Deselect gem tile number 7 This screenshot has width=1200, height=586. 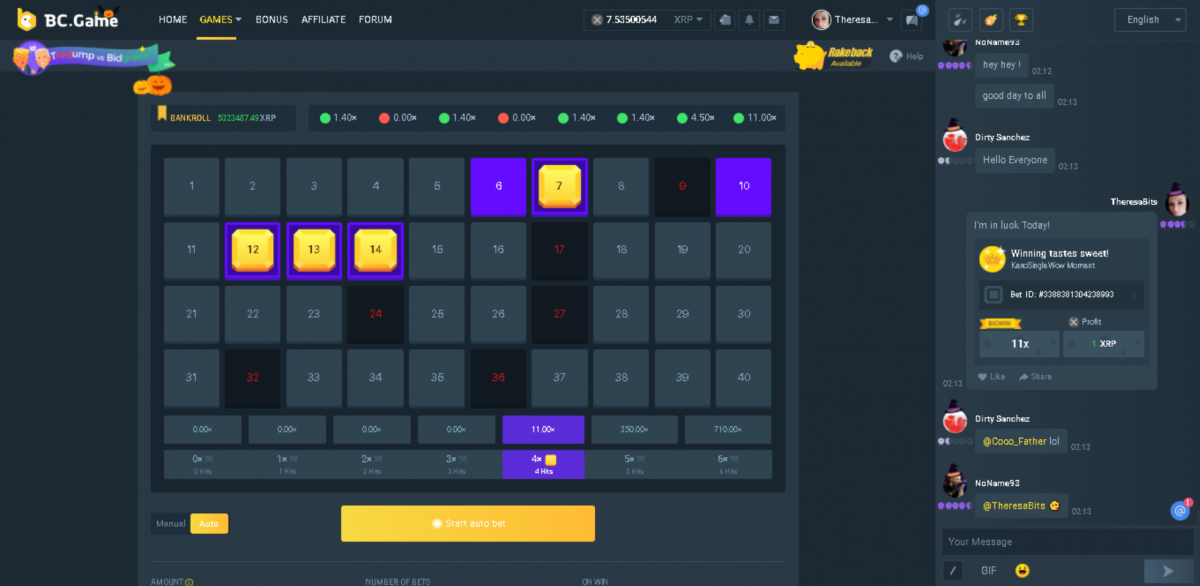(x=559, y=186)
